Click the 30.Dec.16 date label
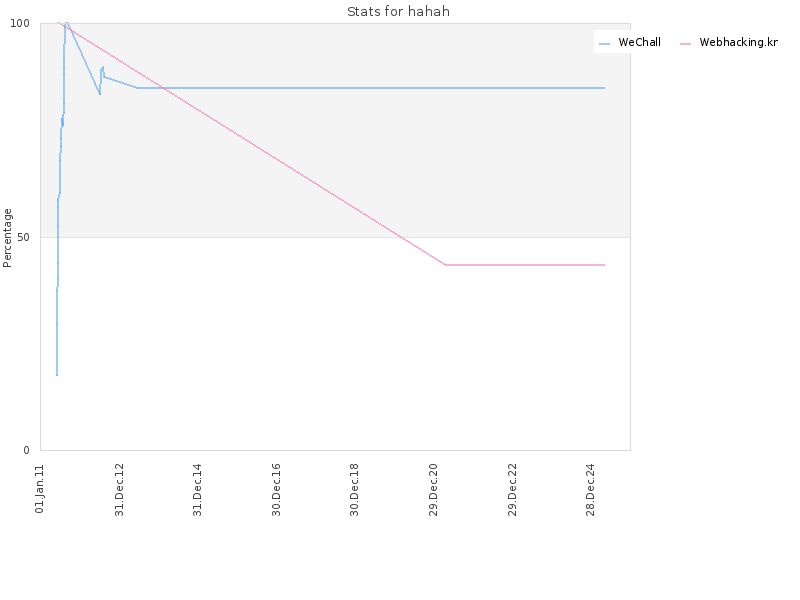The height and width of the screenshot is (600, 800). (277, 490)
